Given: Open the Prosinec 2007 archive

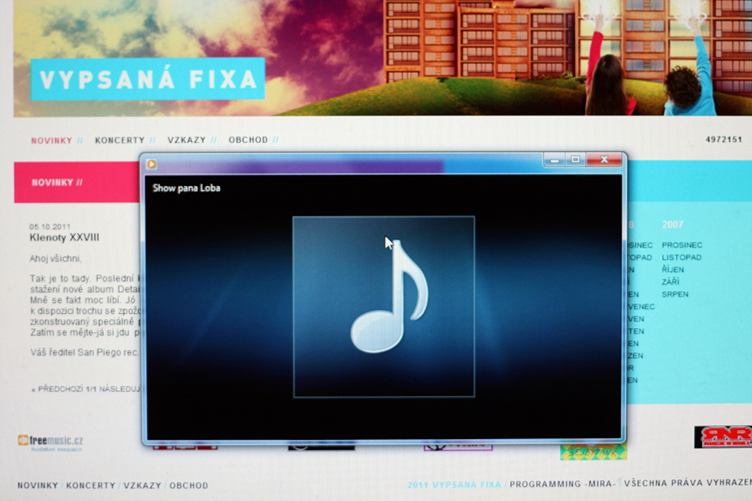Looking at the screenshot, I should [682, 245].
